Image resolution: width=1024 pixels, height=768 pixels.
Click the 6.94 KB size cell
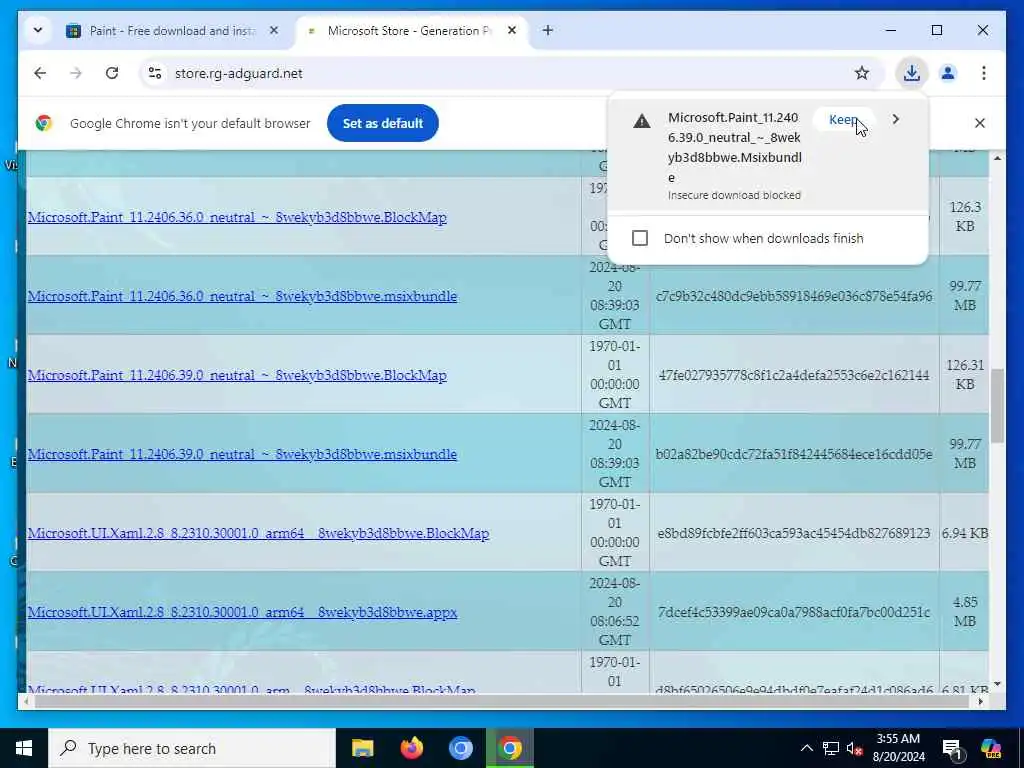pyautogui.click(x=965, y=534)
